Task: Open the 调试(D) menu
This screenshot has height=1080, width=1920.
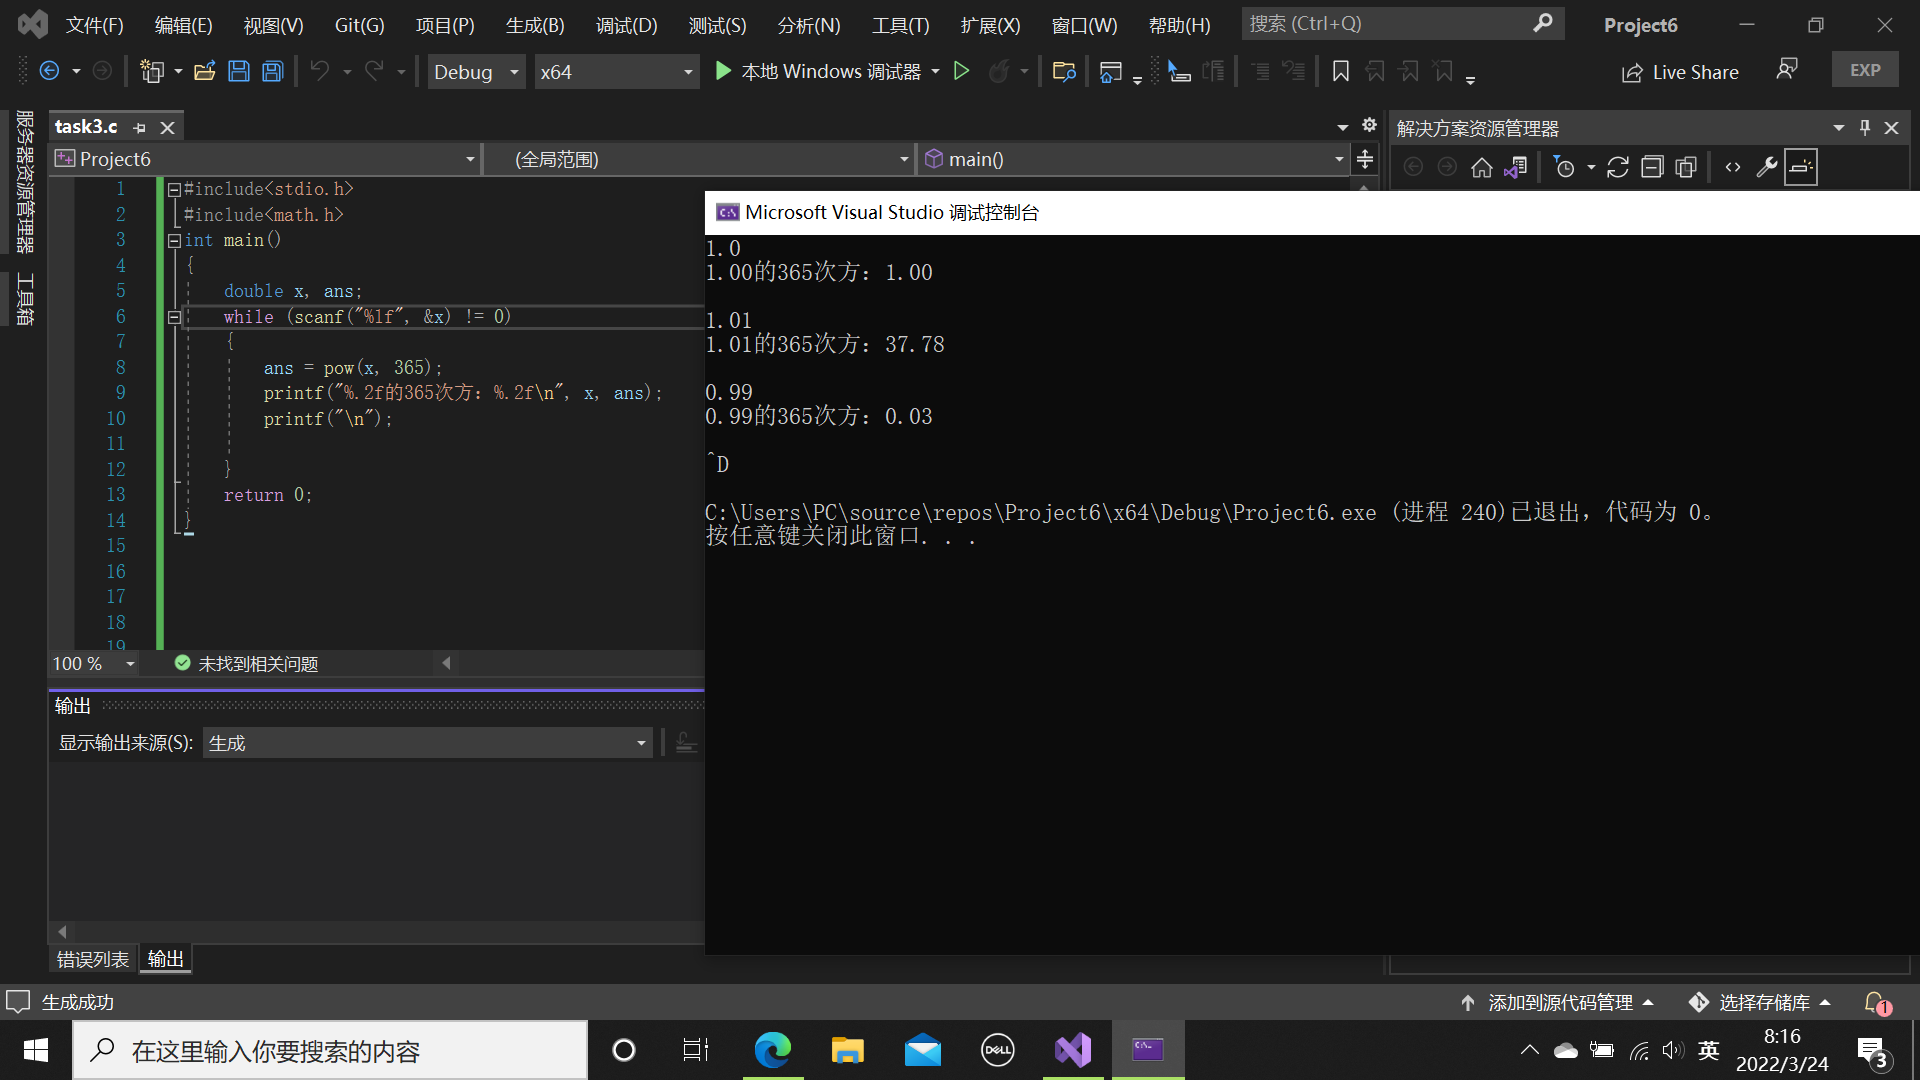Action: [x=626, y=25]
